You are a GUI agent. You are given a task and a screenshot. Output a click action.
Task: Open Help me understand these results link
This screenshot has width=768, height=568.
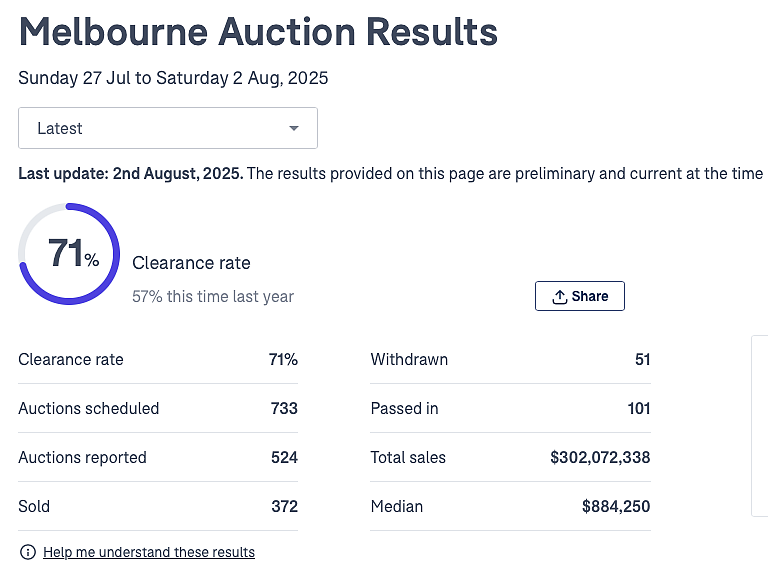click(149, 552)
